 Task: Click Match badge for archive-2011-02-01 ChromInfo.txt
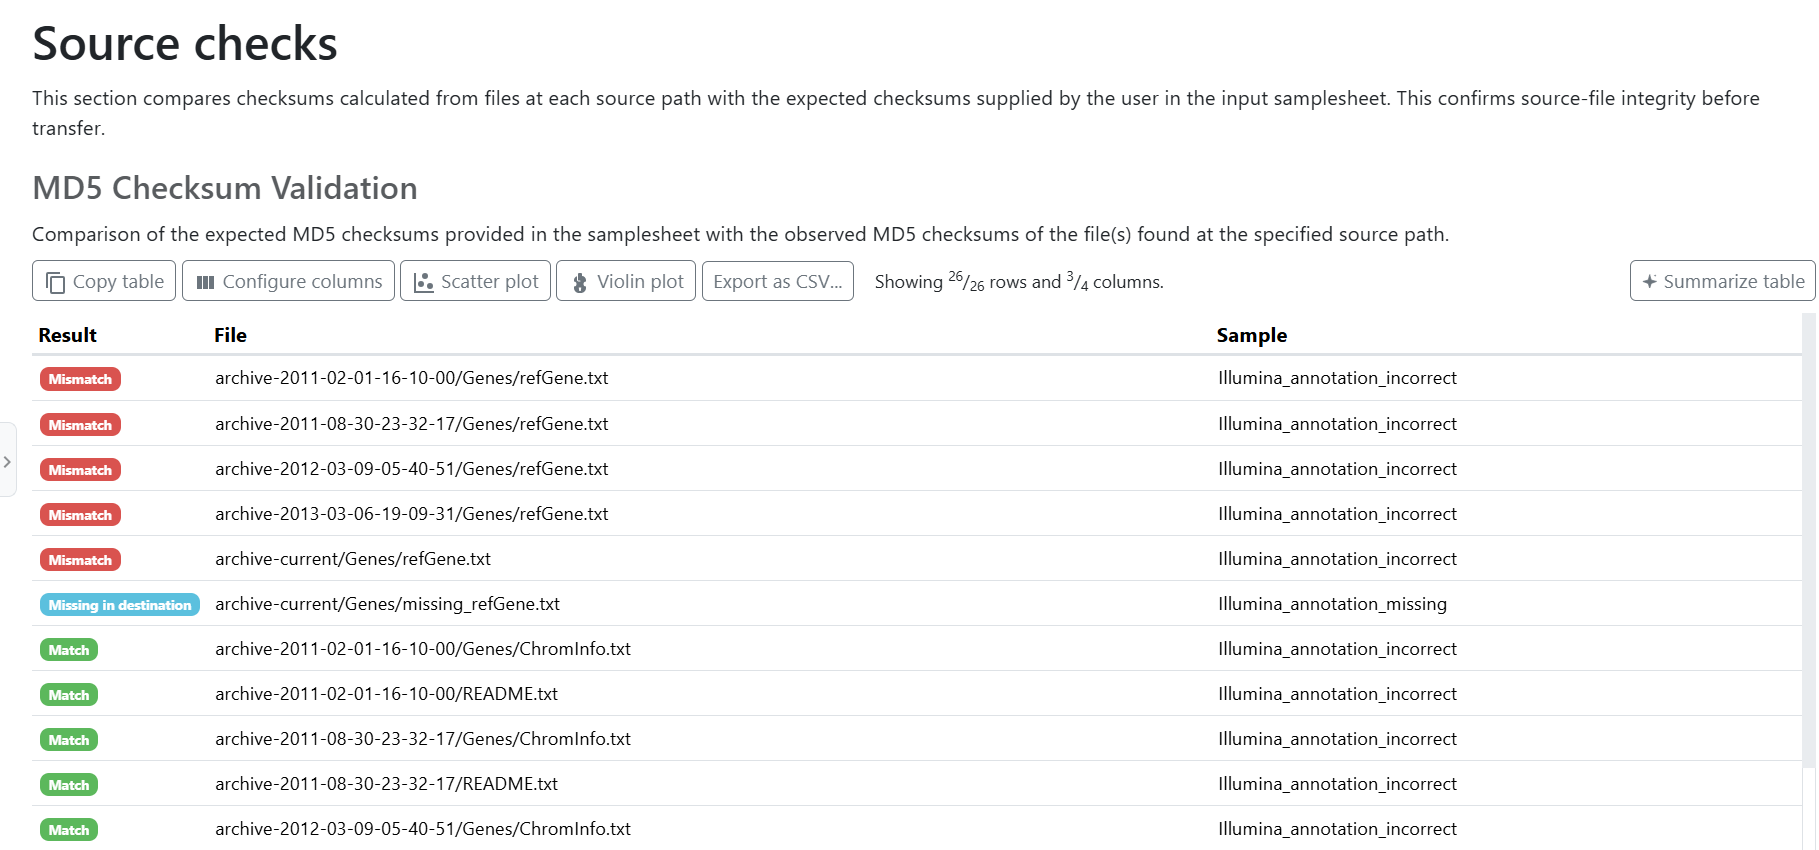(x=69, y=650)
